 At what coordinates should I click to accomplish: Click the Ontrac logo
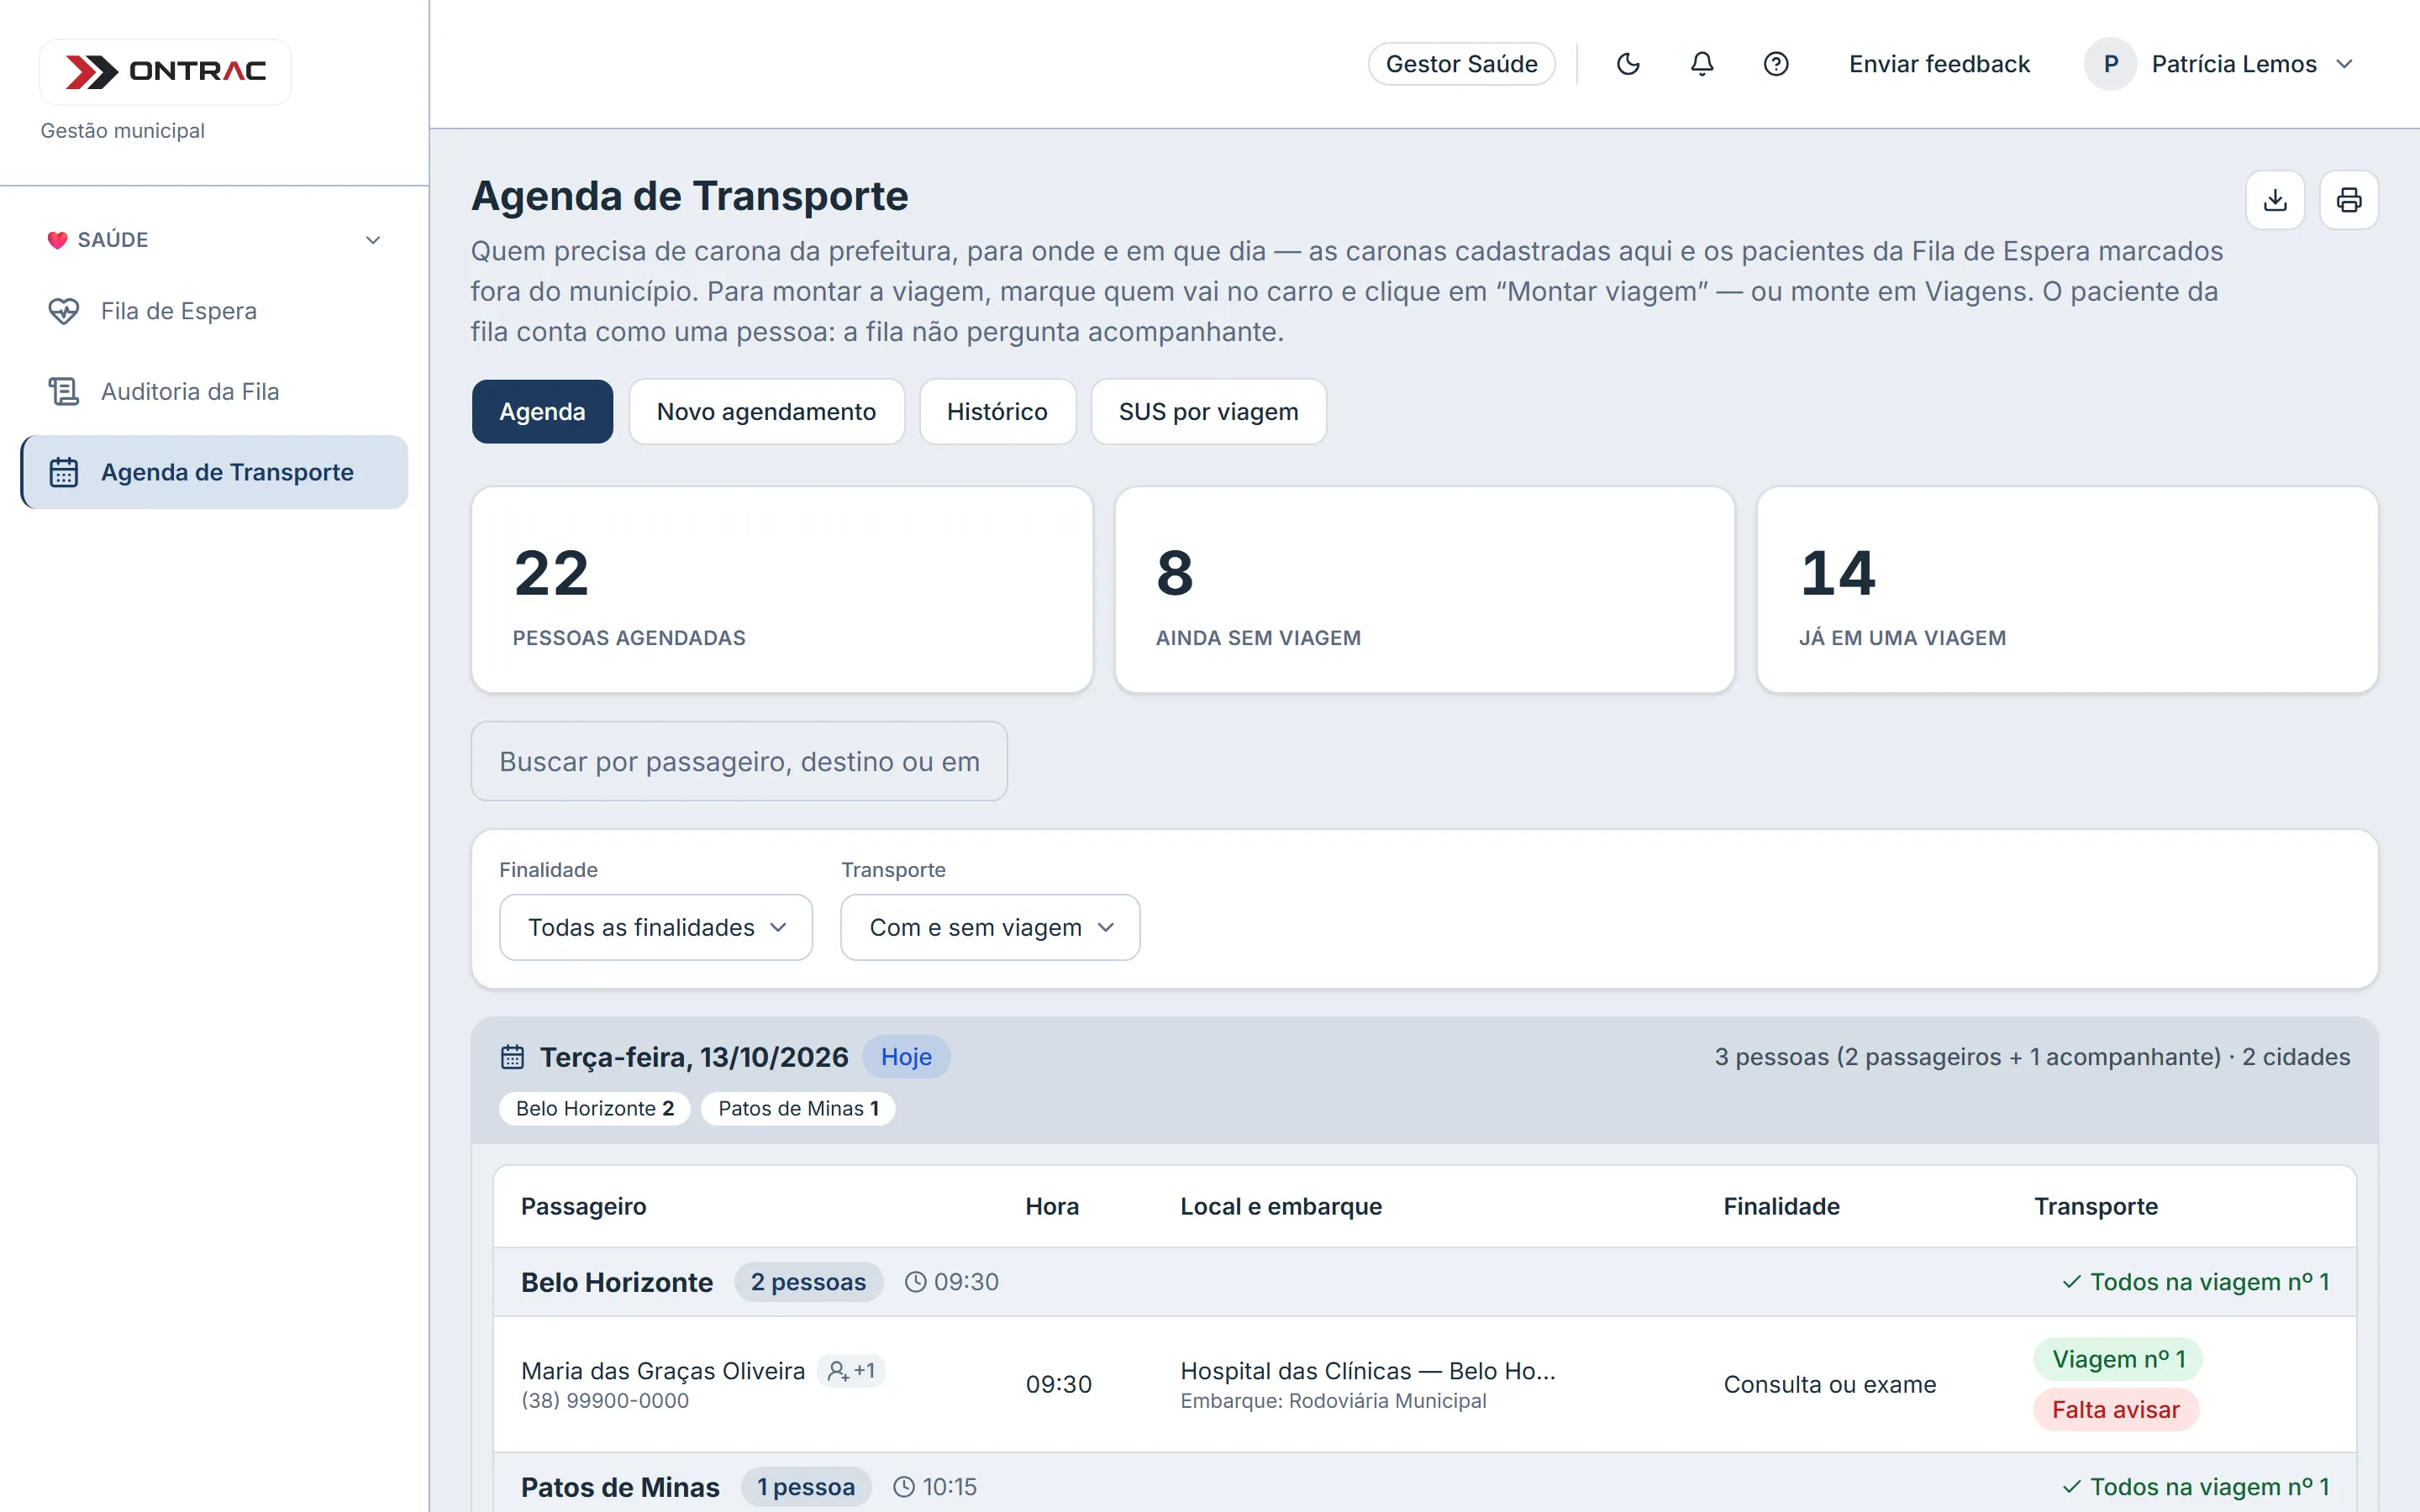coord(166,72)
